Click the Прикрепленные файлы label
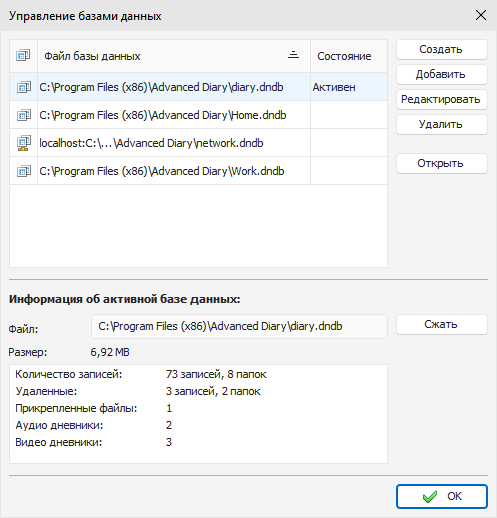The image size is (497, 518). pos(76,408)
